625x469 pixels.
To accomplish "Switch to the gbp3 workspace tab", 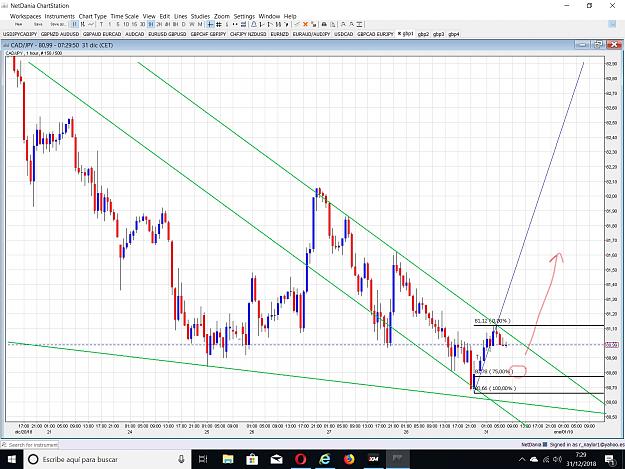I will click(438, 34).
